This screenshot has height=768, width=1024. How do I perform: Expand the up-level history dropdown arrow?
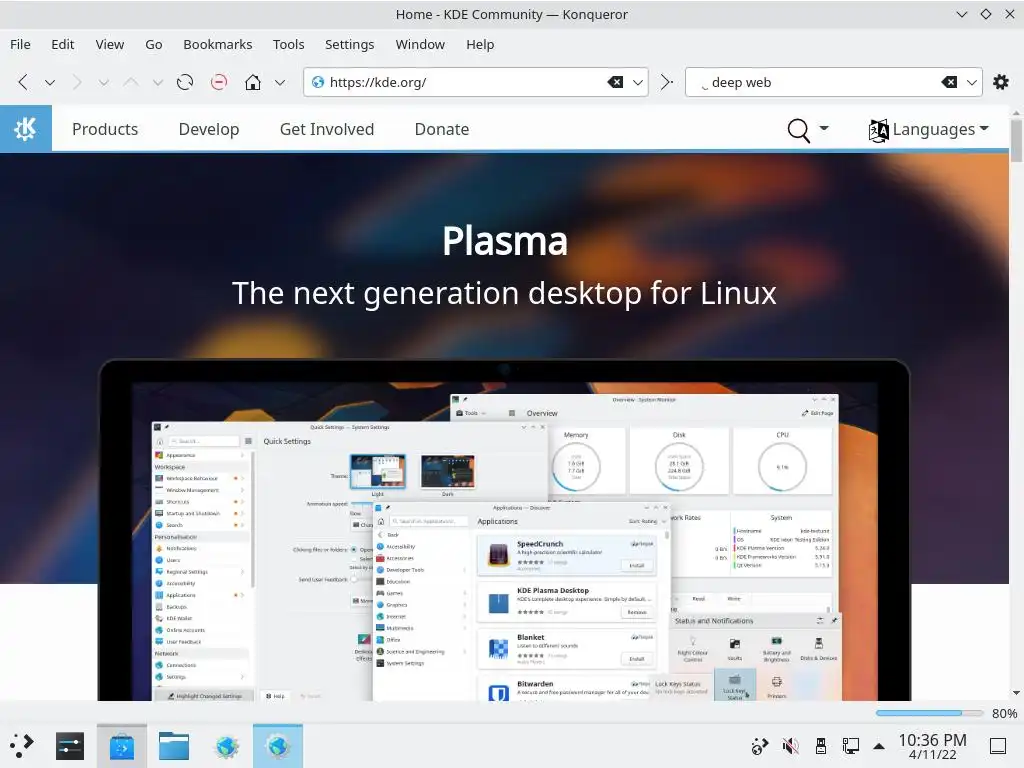[157, 83]
